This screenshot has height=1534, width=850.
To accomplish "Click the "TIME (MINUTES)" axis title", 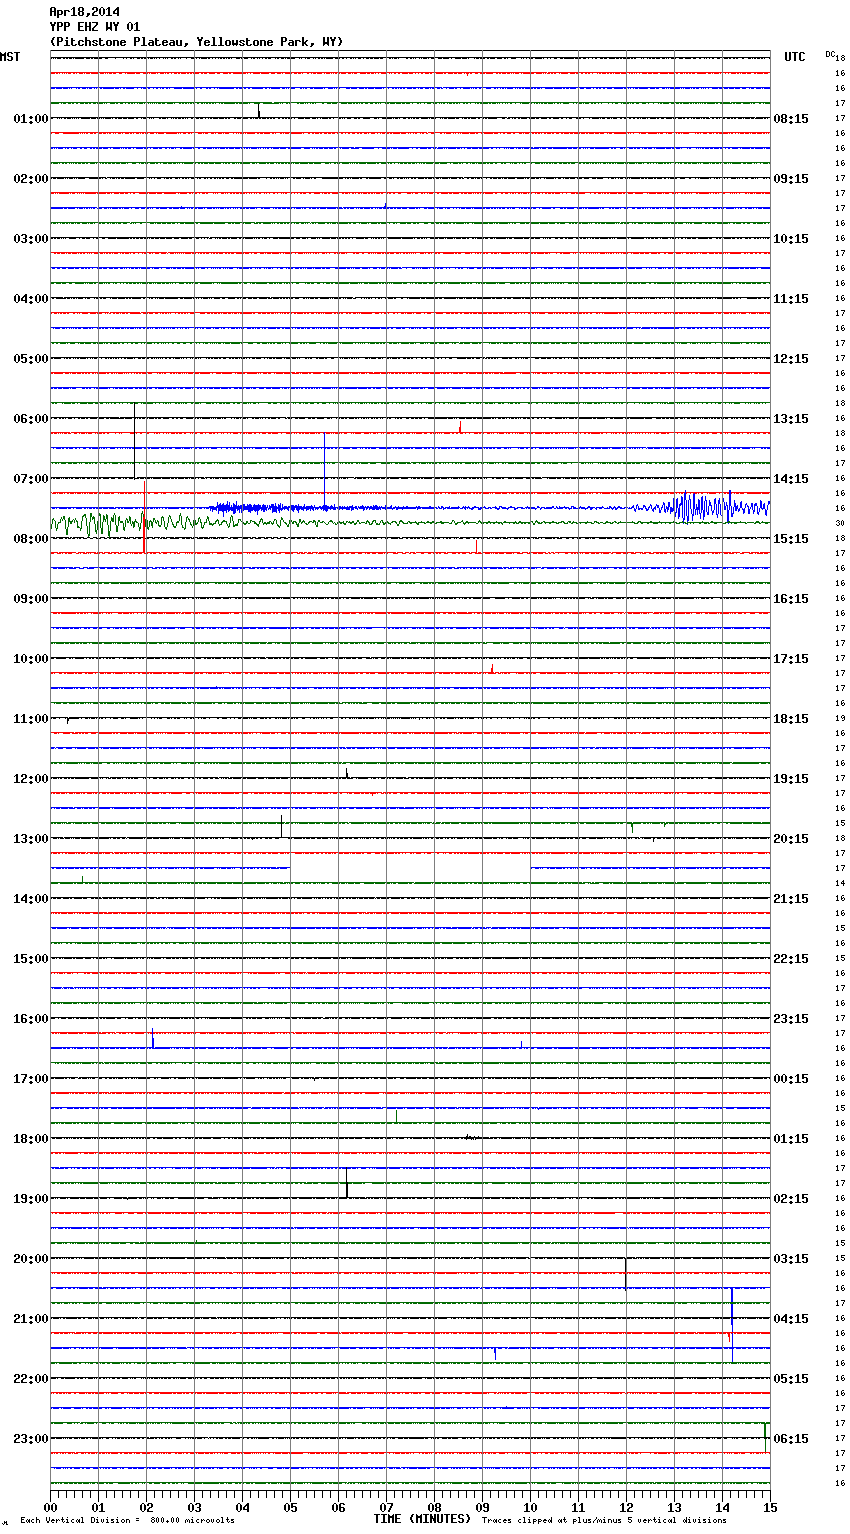I will pyautogui.click(x=422, y=1519).
